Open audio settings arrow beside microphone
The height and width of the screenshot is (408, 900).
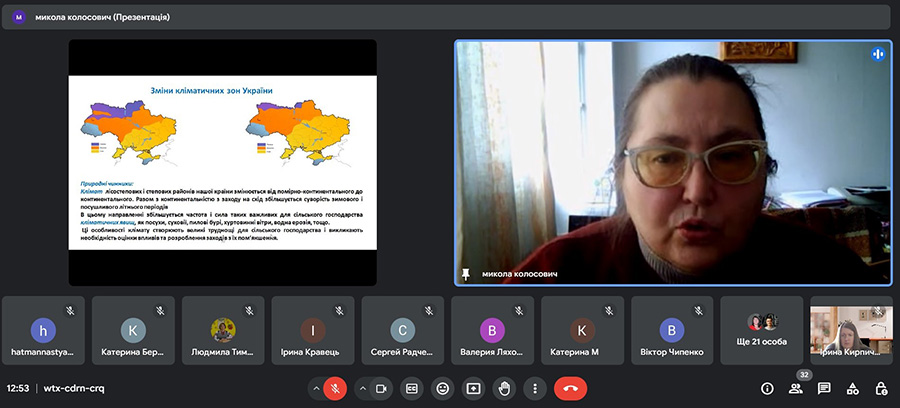[316, 388]
